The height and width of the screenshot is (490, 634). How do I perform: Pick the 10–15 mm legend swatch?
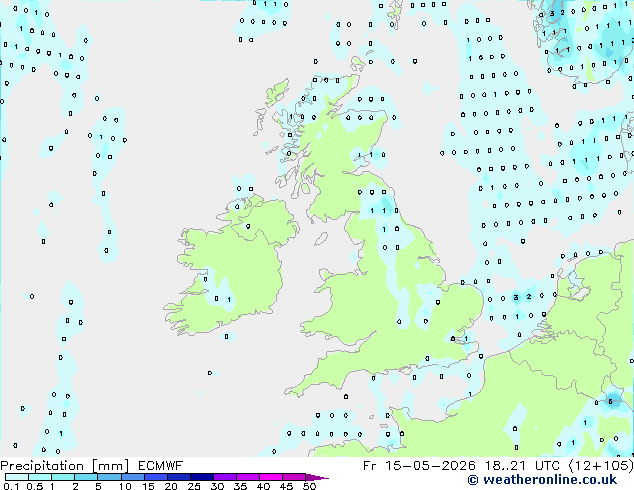[133, 477]
